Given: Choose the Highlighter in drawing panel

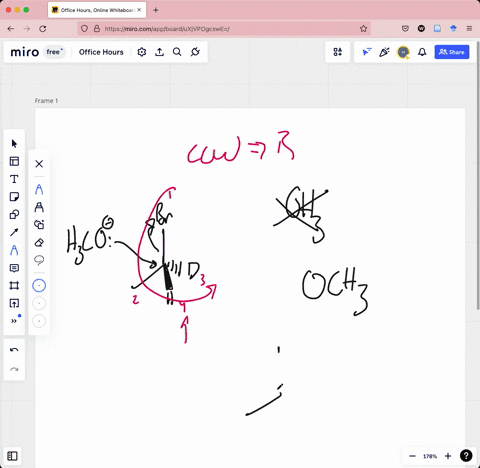Looking at the screenshot, I should [x=39, y=207].
